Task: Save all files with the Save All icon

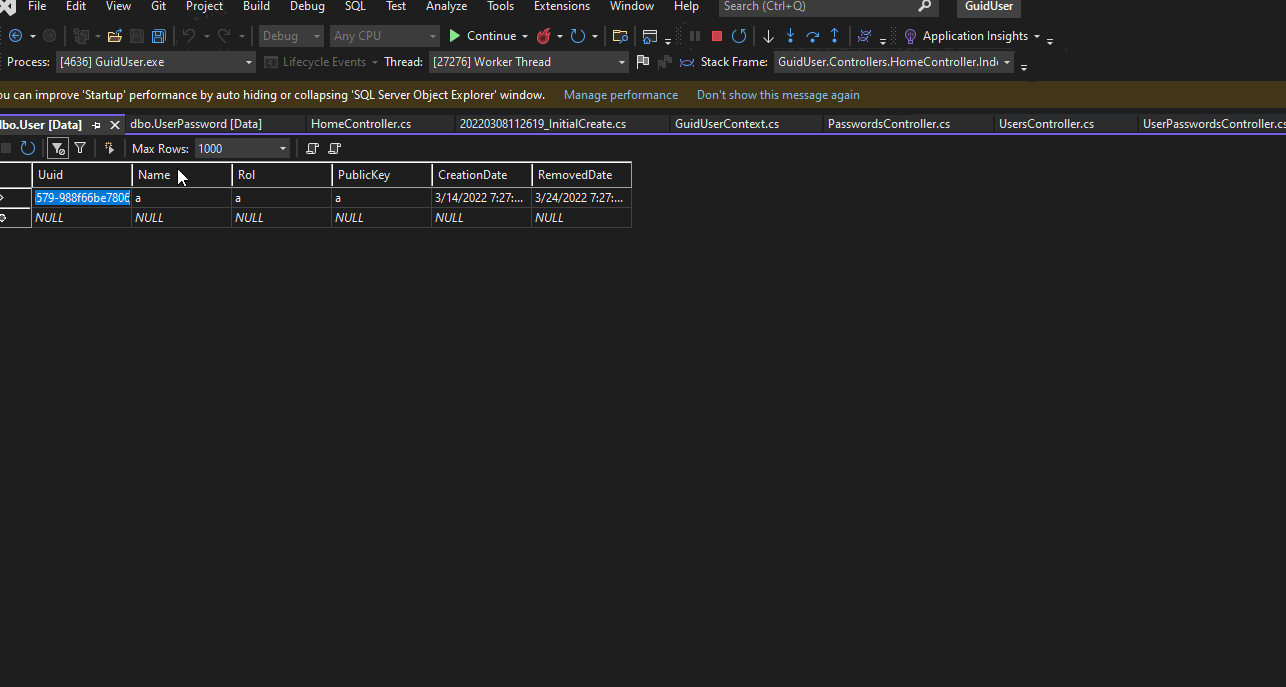Action: click(x=158, y=36)
